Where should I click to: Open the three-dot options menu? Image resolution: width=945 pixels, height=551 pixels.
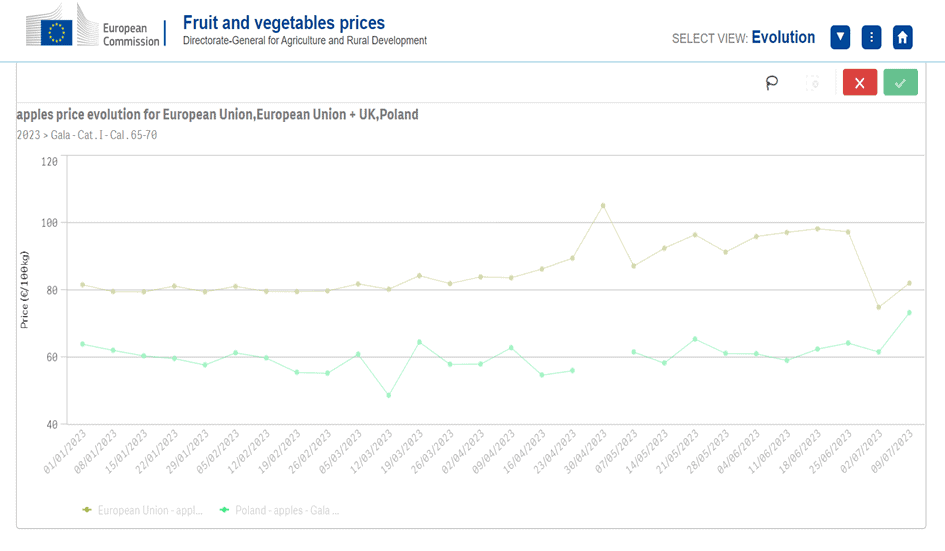pos(871,37)
